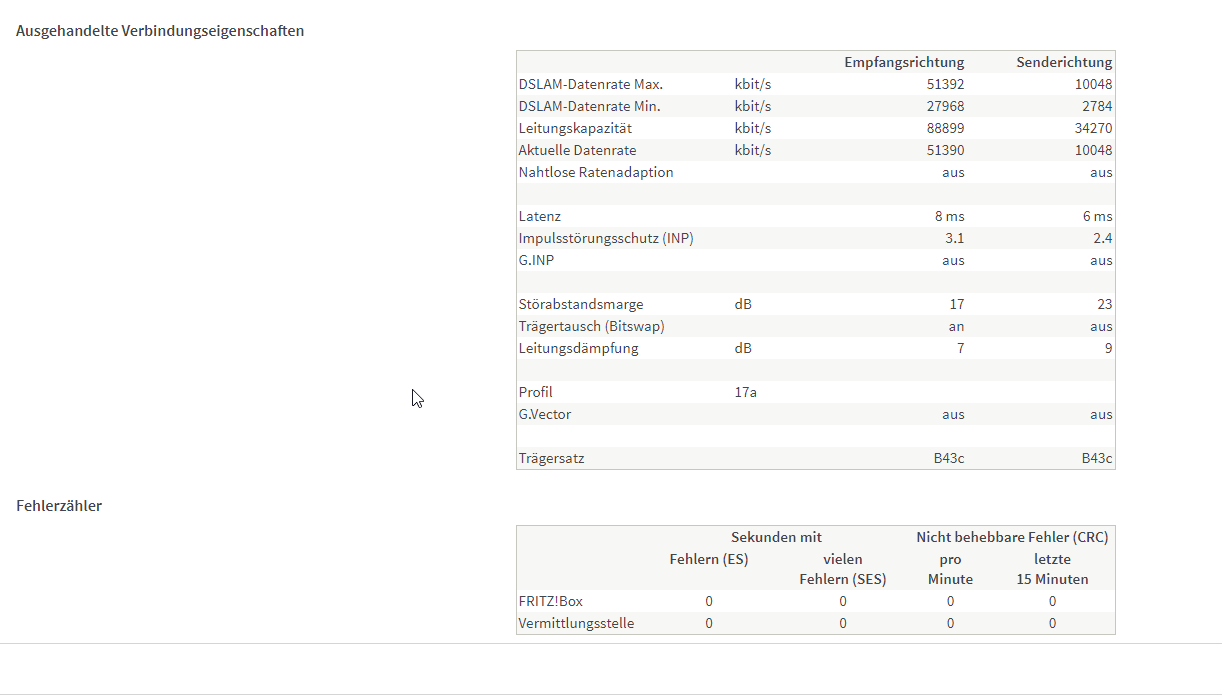Click the 'letzte 15 Minuten' column header
The image size is (1222, 695).
click(x=1052, y=569)
